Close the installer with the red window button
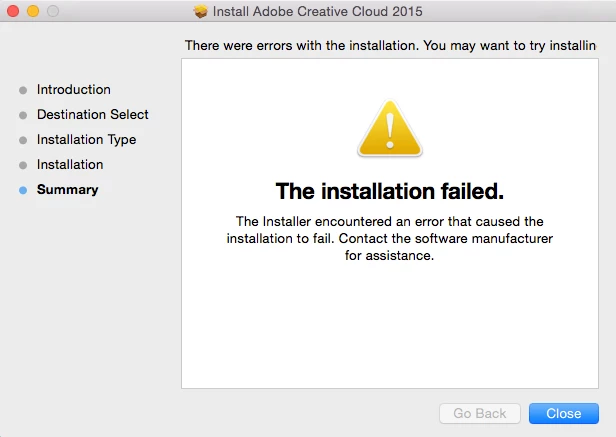This screenshot has height=437, width=616. 13,11
